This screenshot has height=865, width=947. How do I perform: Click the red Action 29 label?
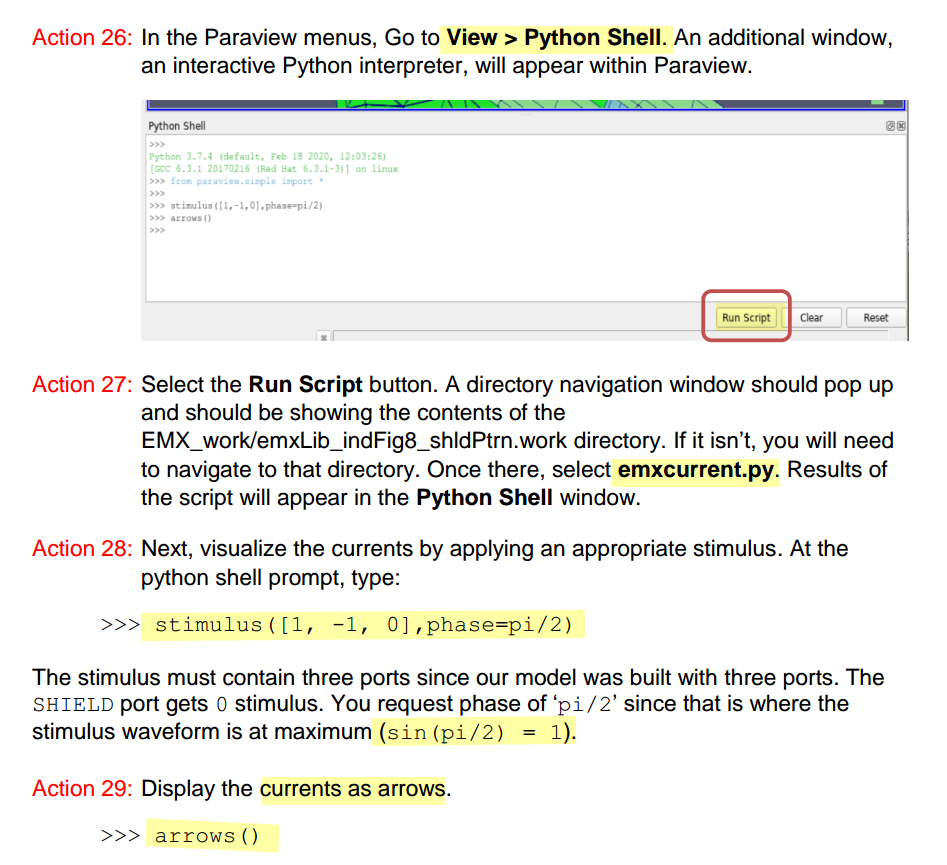82,789
